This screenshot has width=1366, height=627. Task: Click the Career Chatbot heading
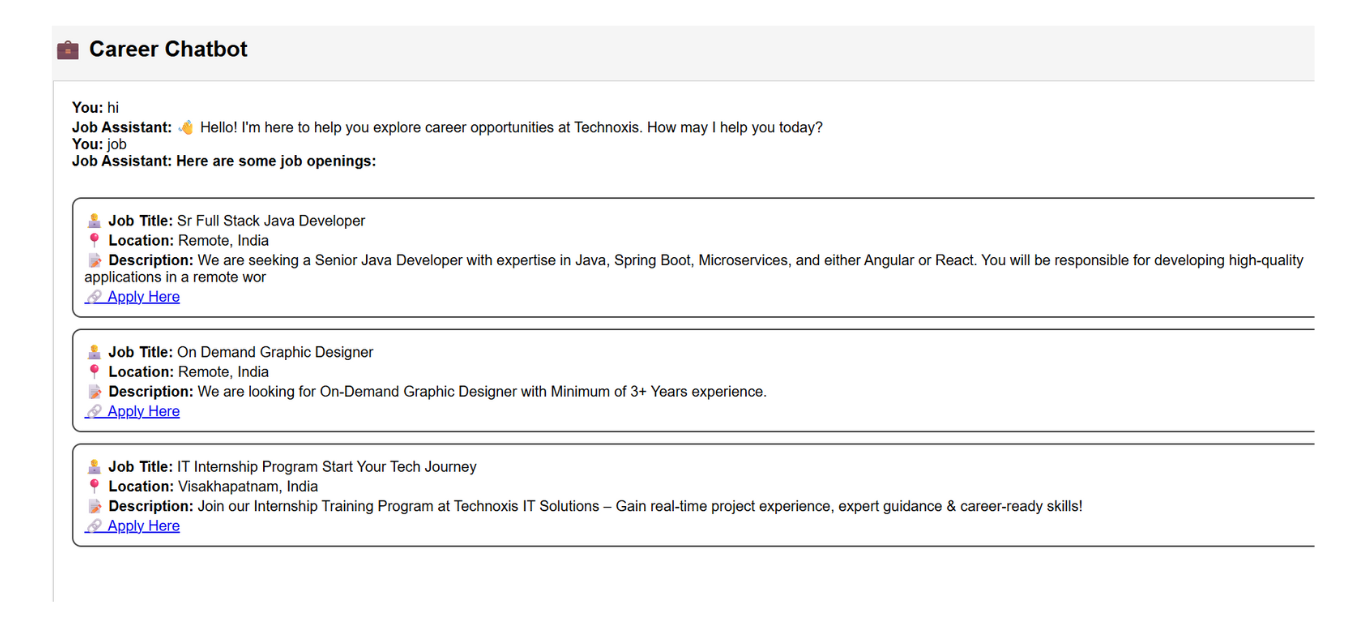[168, 50]
